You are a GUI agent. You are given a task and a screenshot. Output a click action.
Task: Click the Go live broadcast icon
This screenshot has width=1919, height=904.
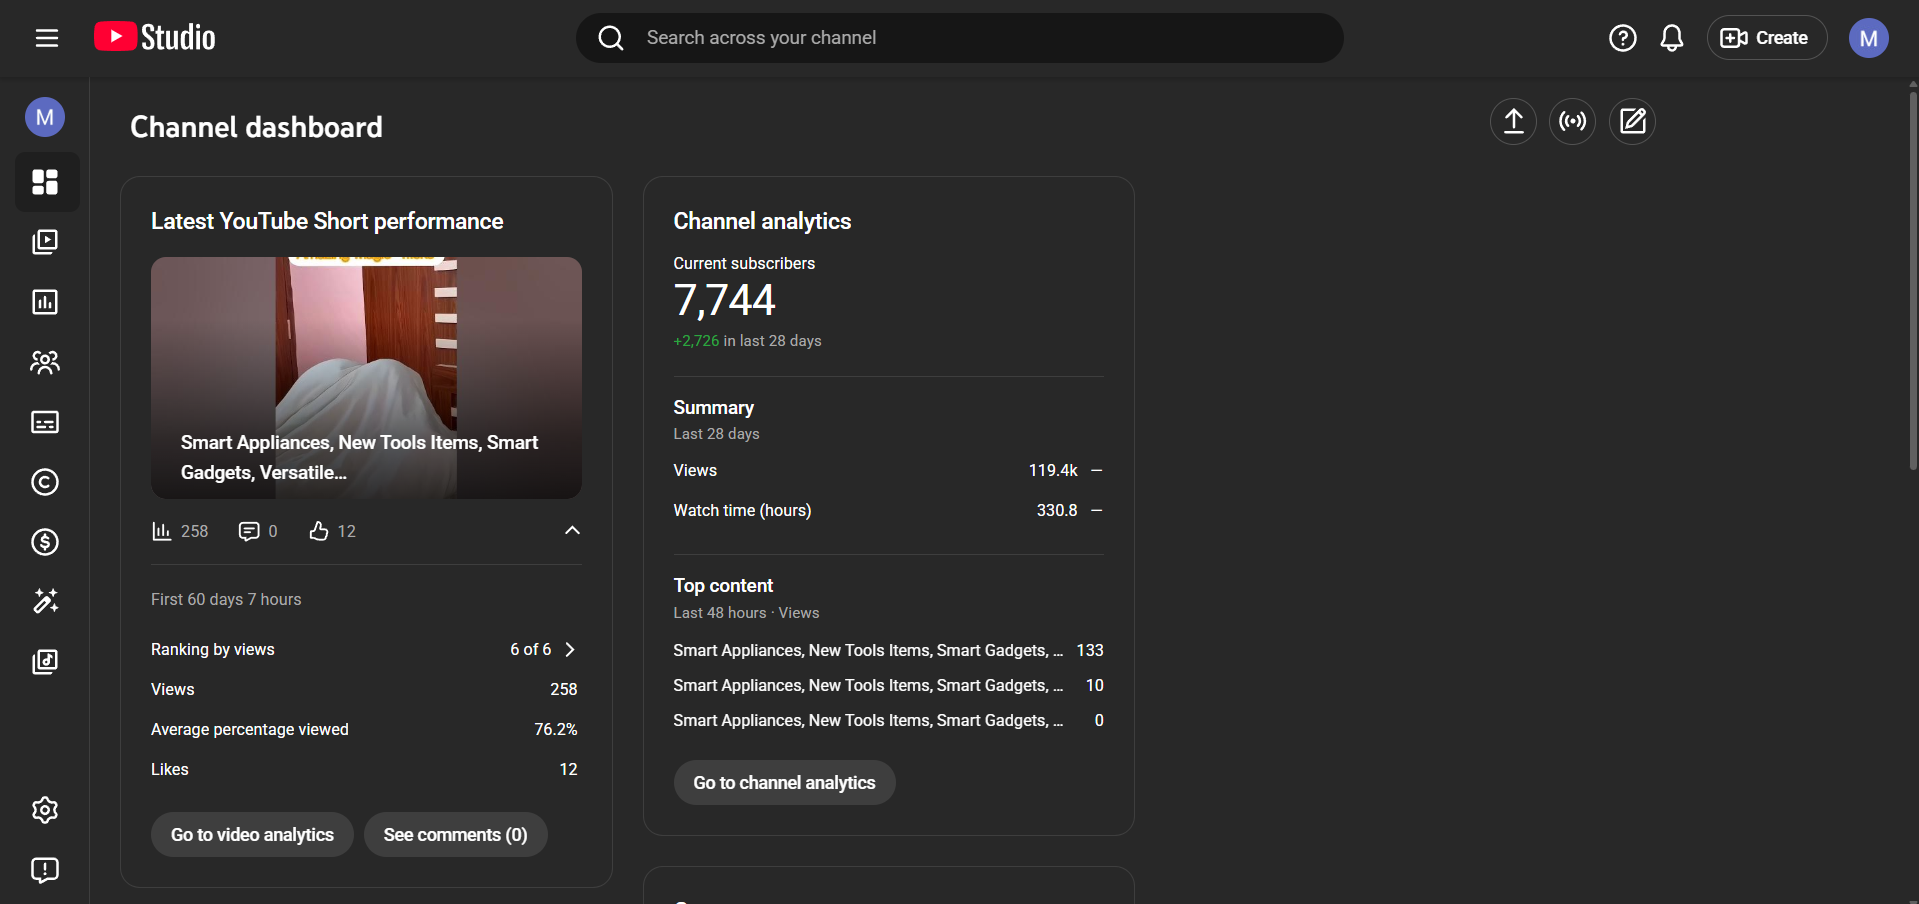click(1572, 122)
